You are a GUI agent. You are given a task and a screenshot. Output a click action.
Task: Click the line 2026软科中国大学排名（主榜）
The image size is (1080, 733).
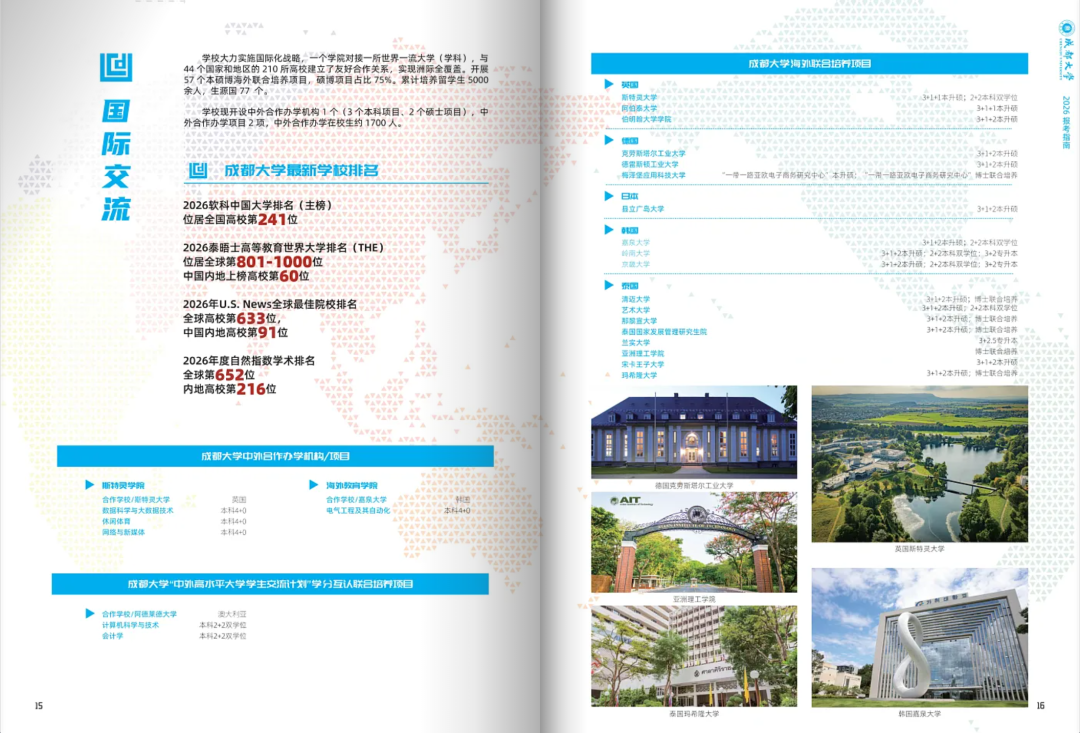[x=258, y=205]
